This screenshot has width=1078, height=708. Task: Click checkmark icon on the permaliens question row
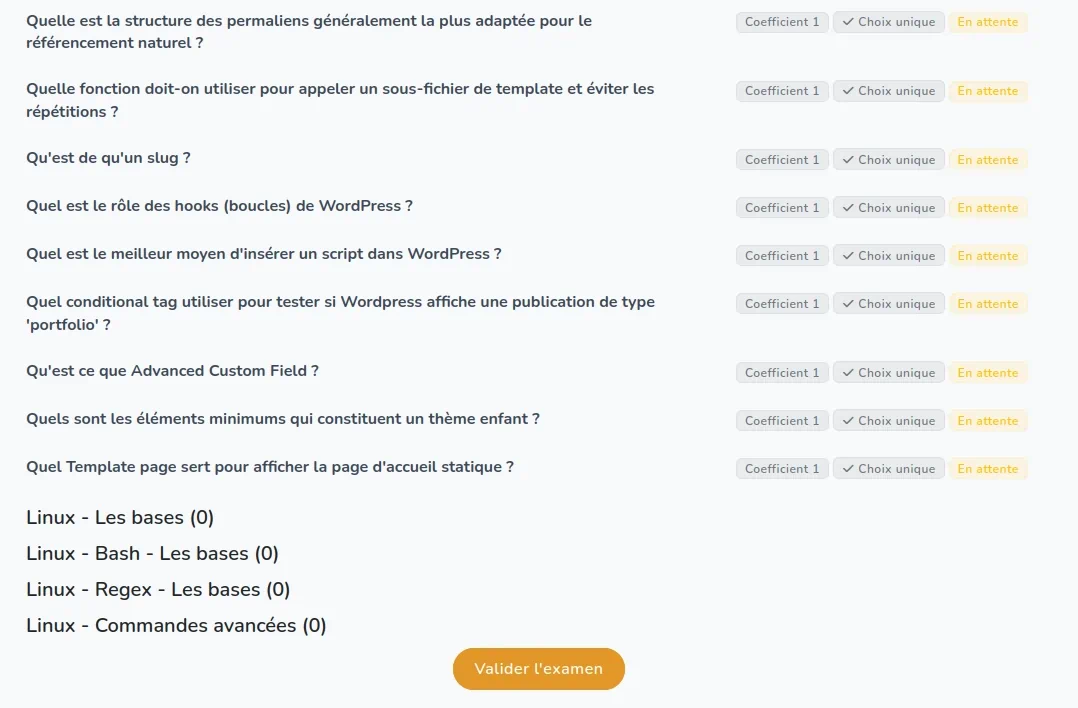pyautogui.click(x=848, y=22)
